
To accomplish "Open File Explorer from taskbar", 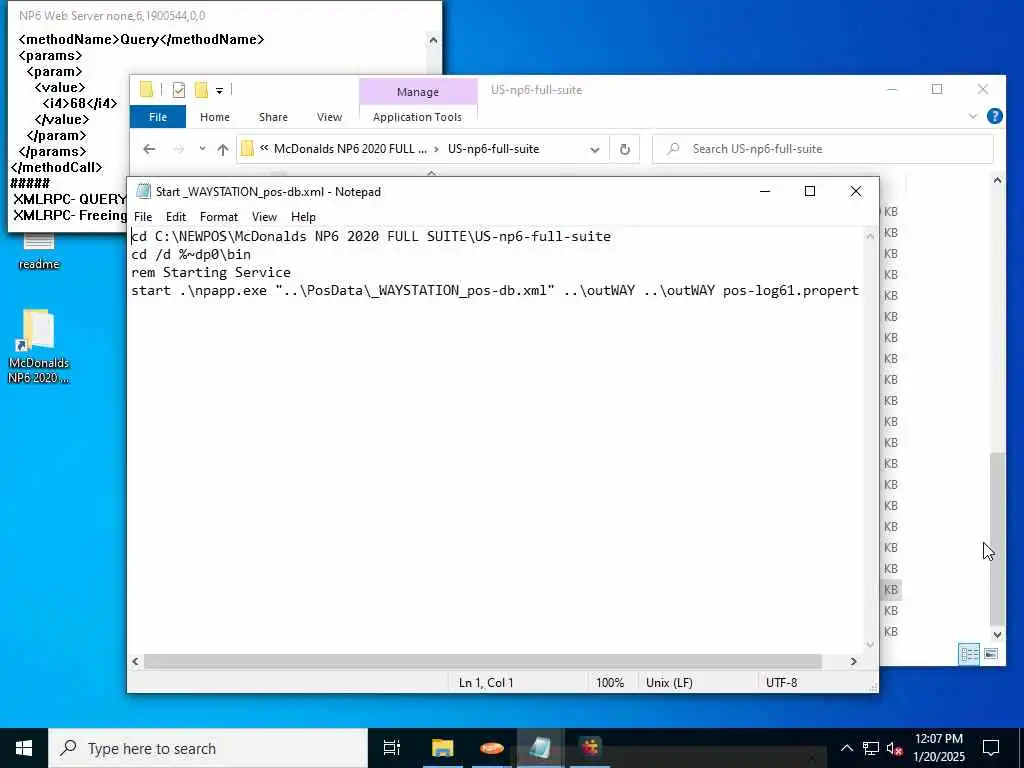I will (x=442, y=748).
